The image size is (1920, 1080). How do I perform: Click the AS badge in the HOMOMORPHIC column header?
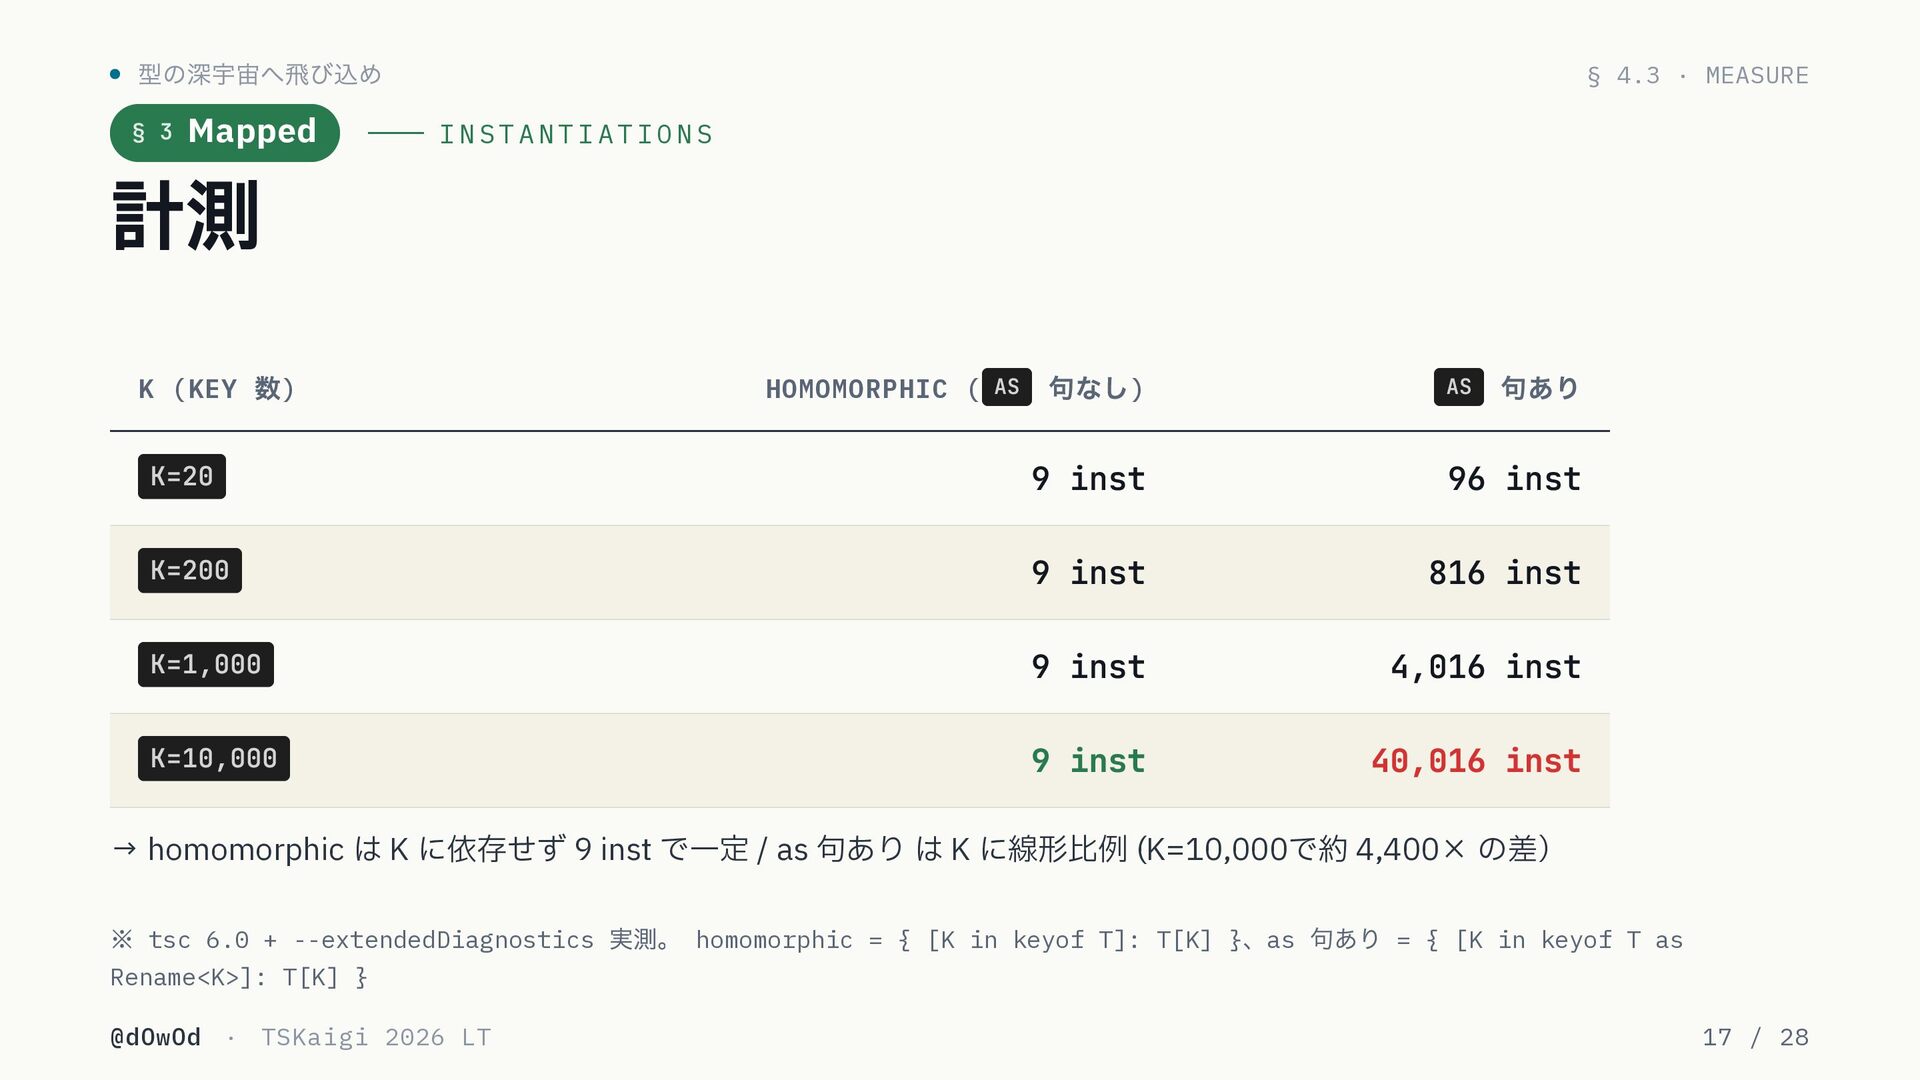(x=1007, y=387)
